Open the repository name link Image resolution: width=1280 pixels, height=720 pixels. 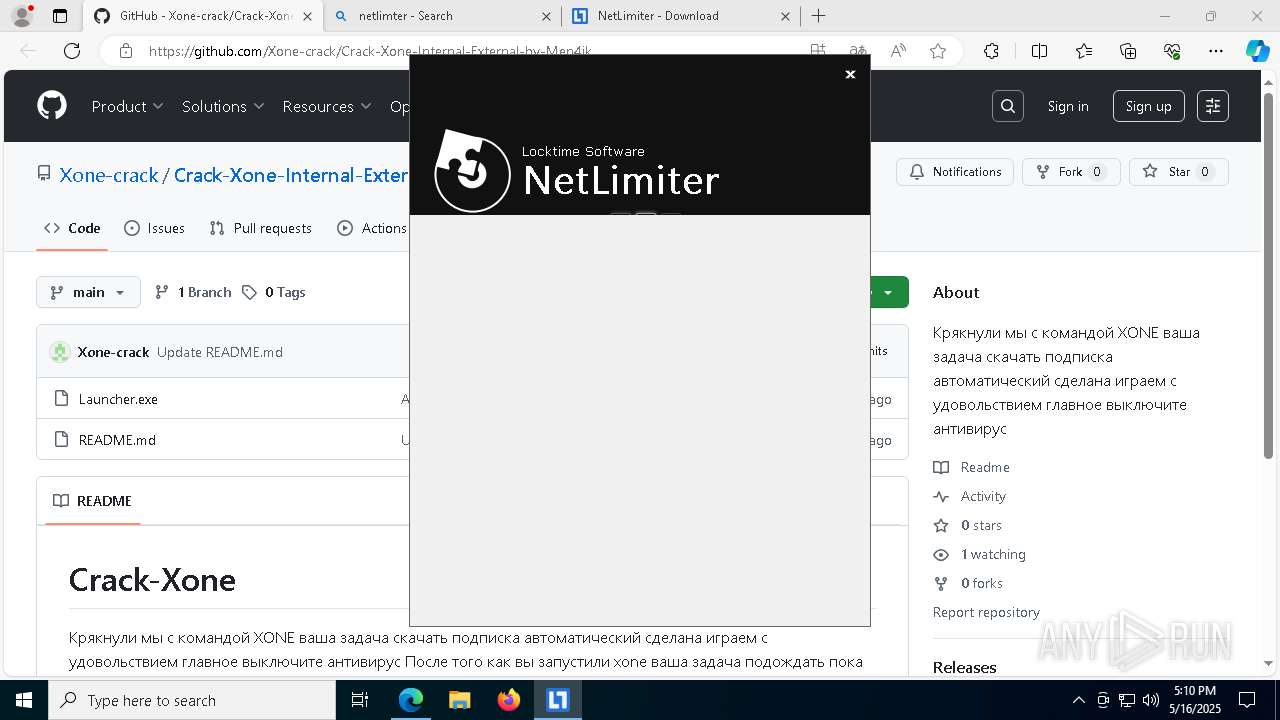[291, 175]
